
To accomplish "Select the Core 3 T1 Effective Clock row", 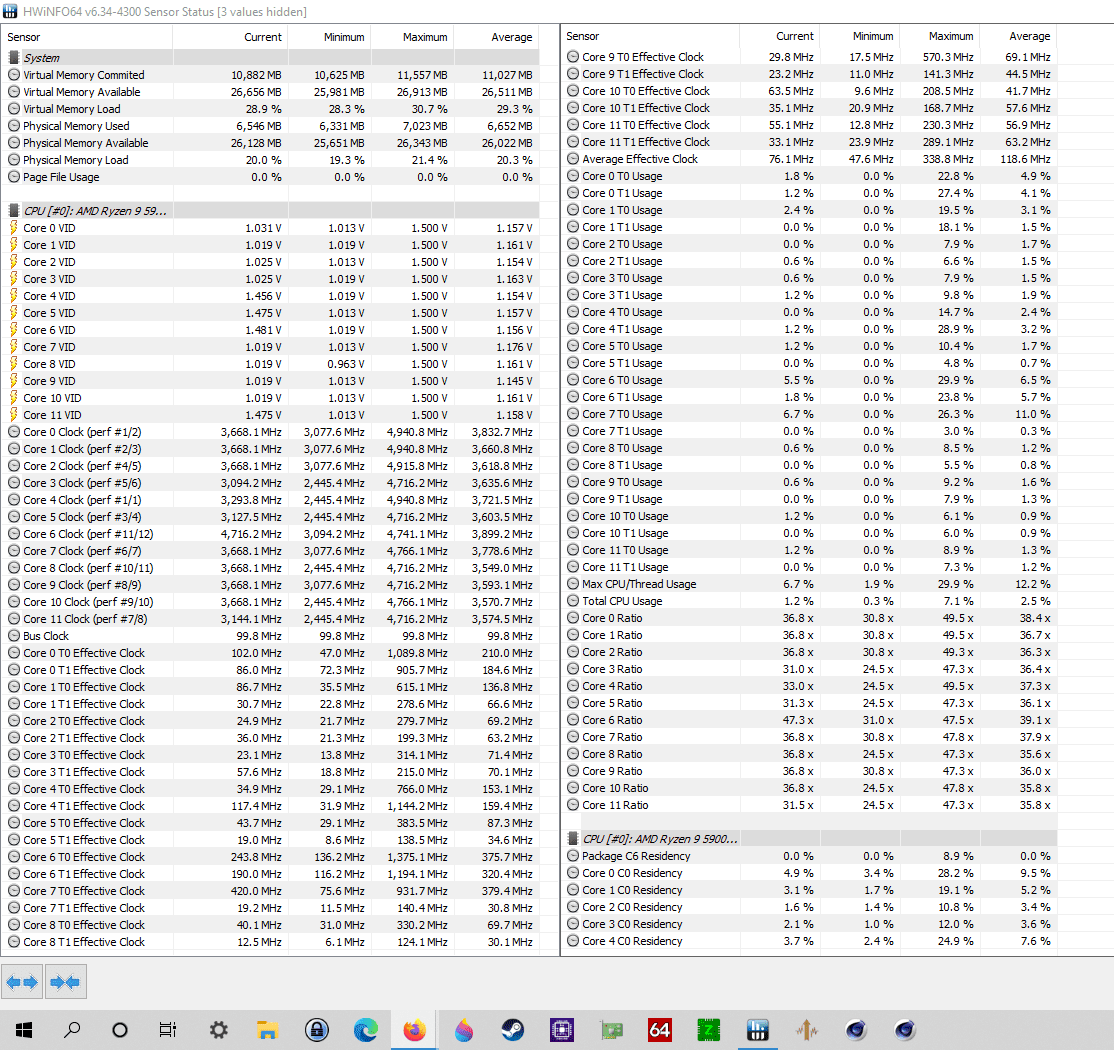I will coord(270,772).
